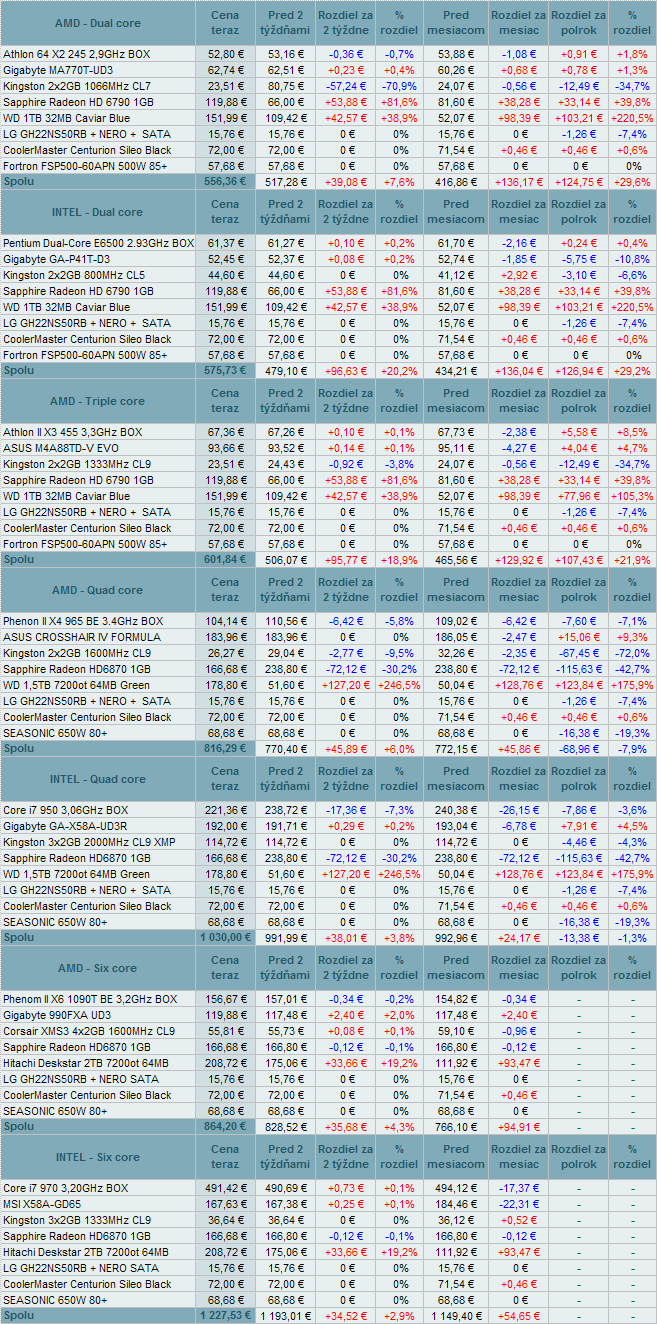657x1324 pixels.
Task: Click the current price cell 93,66 €
Action: (x=225, y=448)
